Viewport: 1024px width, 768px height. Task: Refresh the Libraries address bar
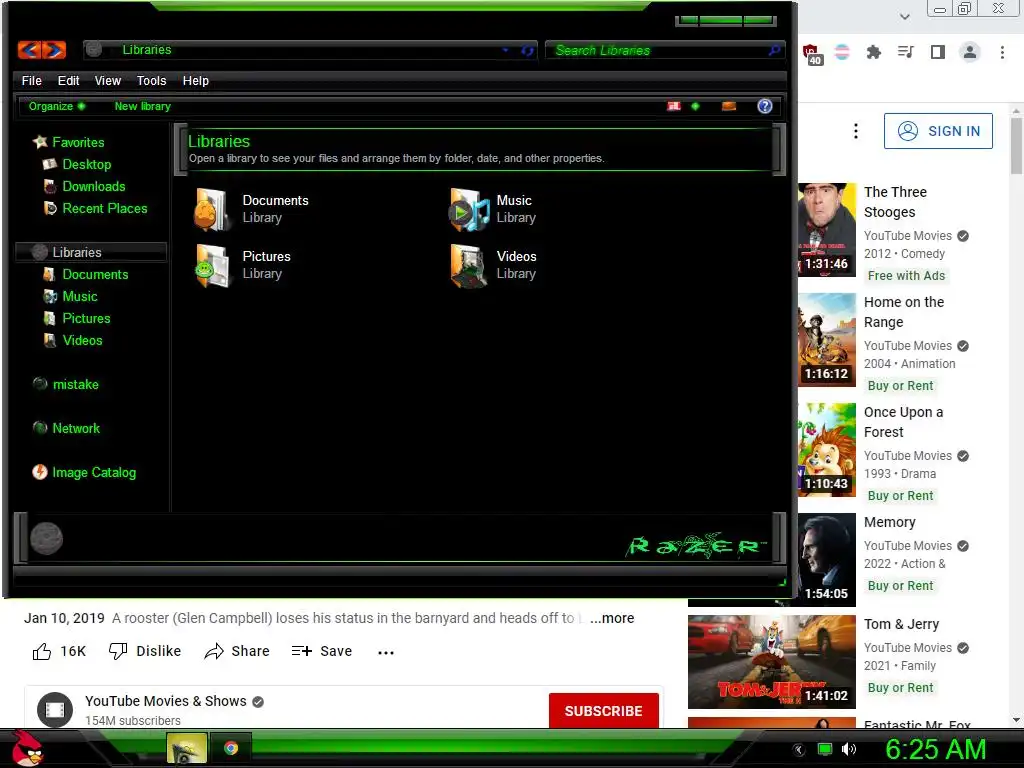point(527,50)
